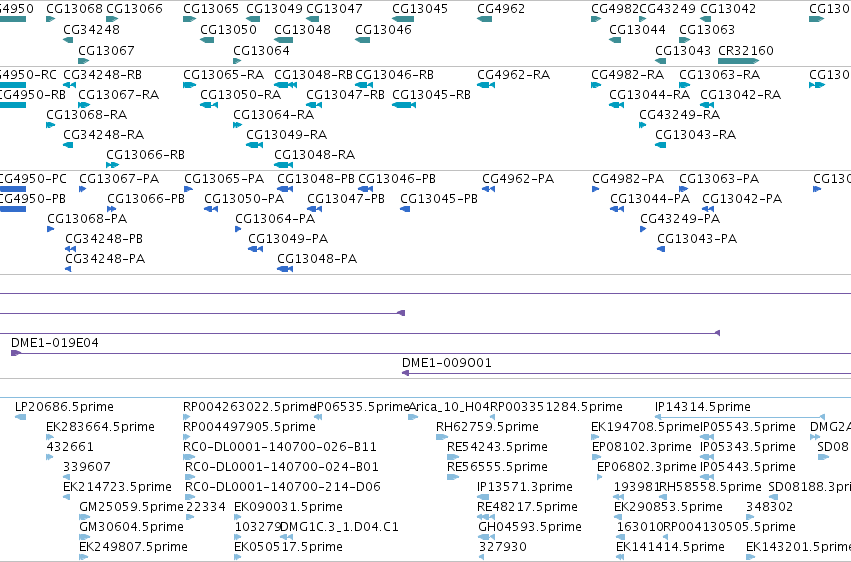This screenshot has height=562, width=851.
Task: Click the CG13067-RA transcript label
Action: (118, 95)
